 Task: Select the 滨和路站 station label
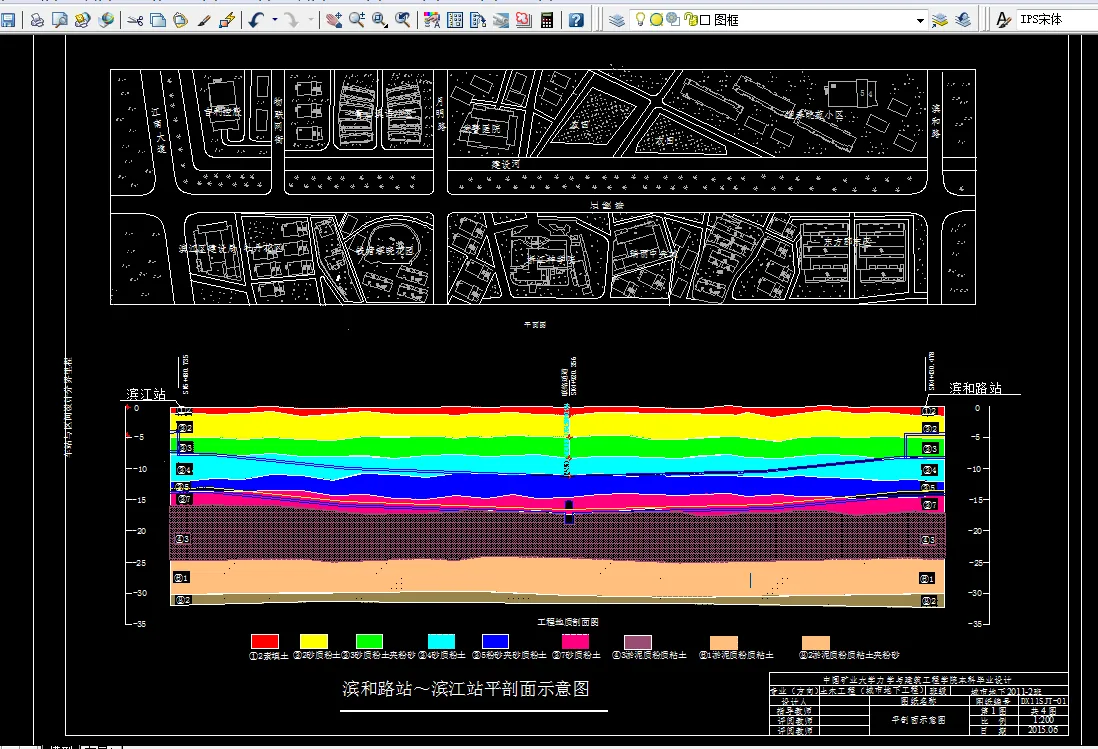click(975, 388)
